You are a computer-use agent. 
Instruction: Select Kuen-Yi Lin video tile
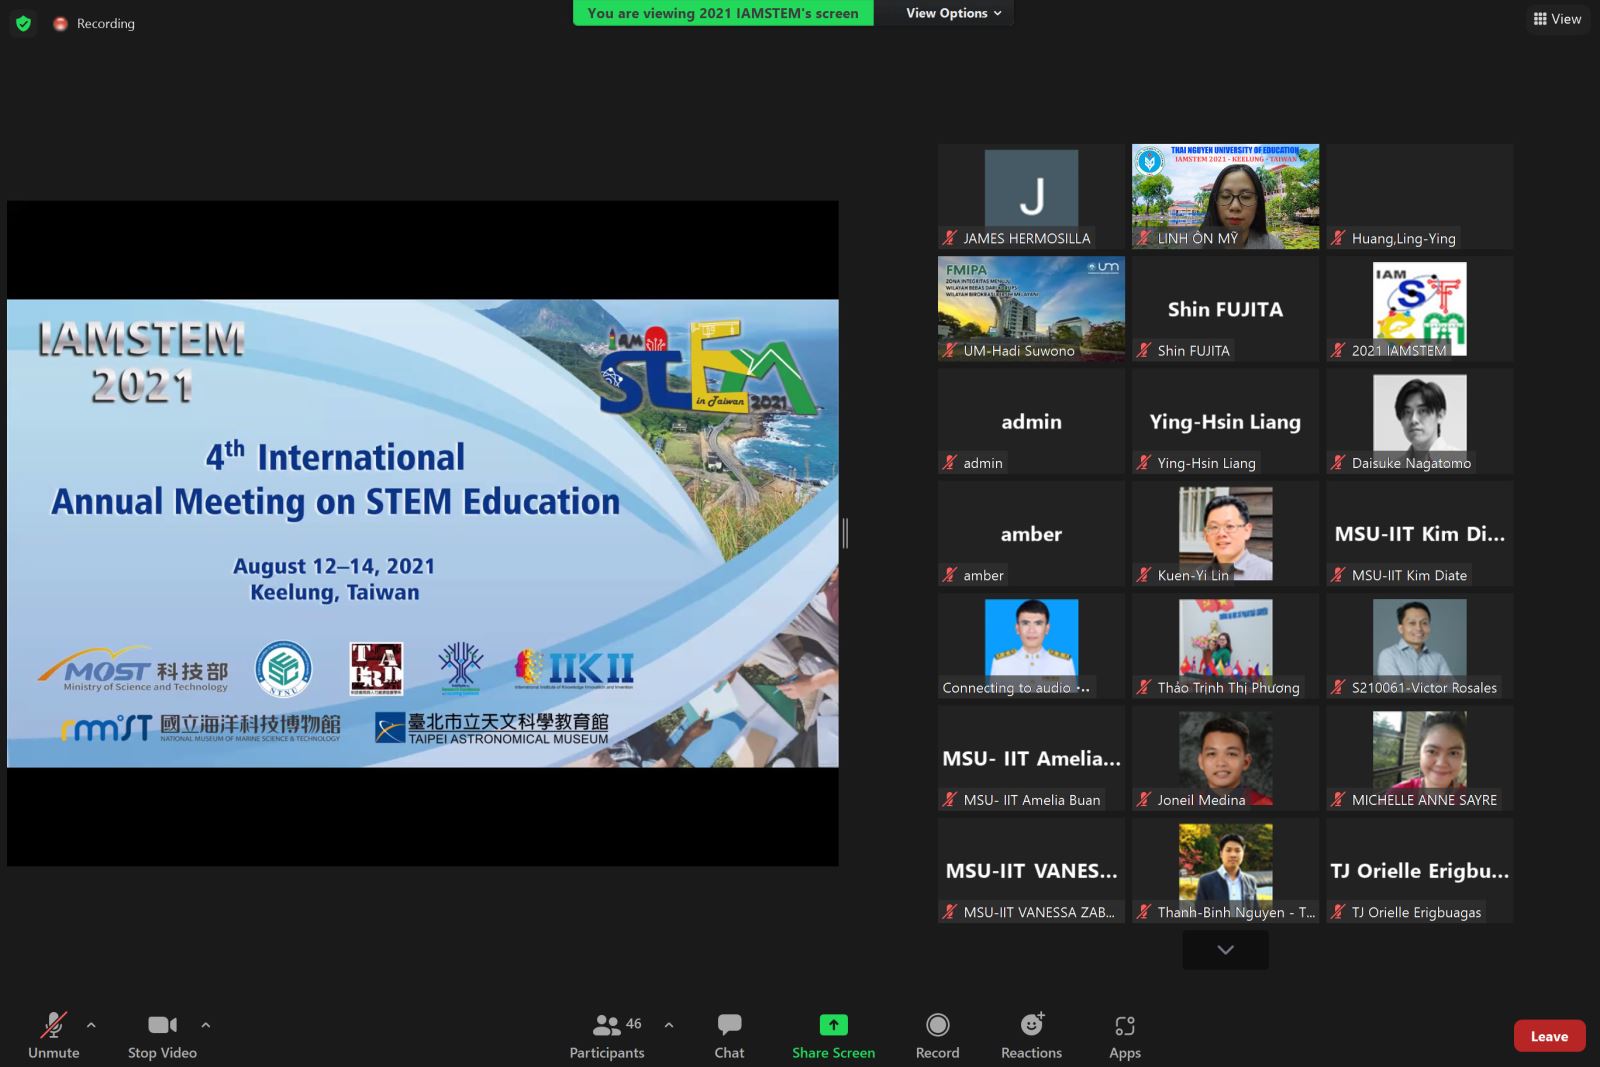tap(1225, 533)
